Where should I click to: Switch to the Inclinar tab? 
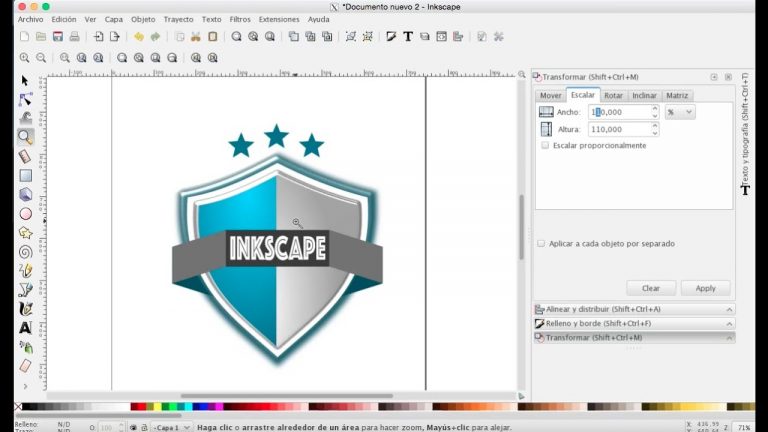coord(644,96)
